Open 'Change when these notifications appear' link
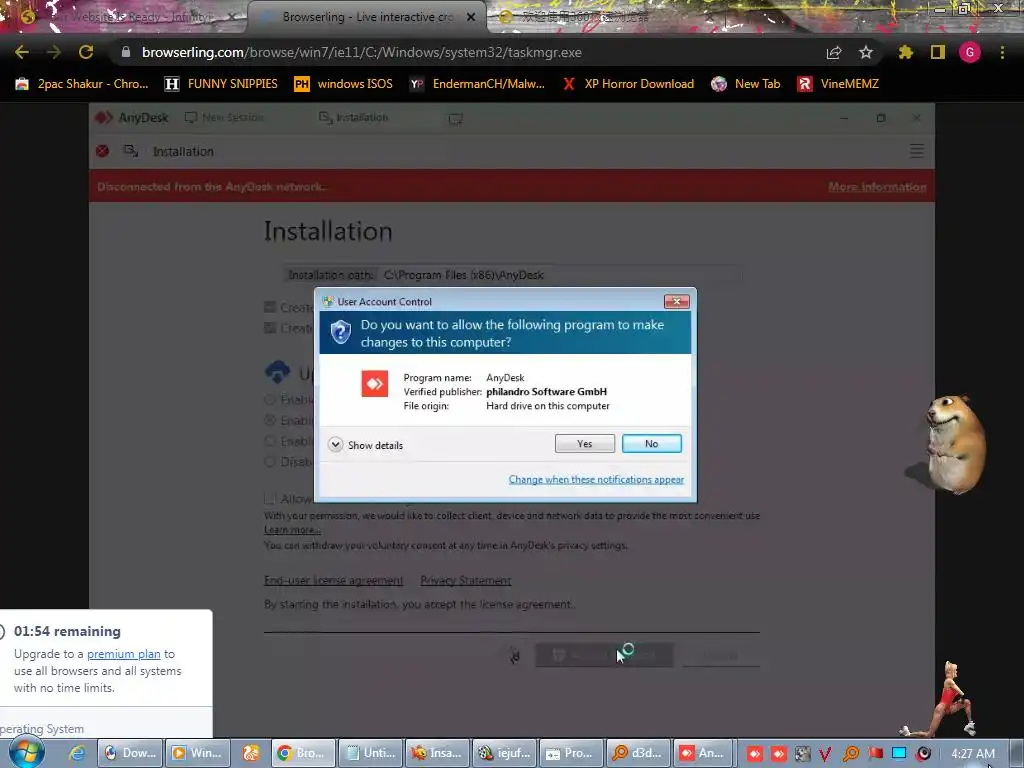 click(x=596, y=479)
